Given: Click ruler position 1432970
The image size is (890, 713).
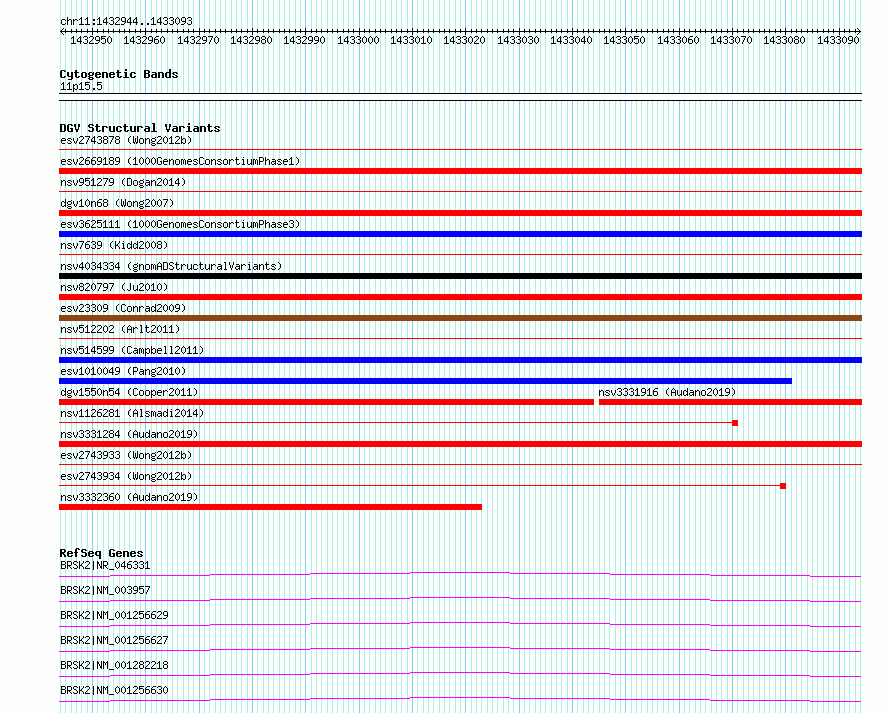Looking at the screenshot, I should [x=198, y=40].
